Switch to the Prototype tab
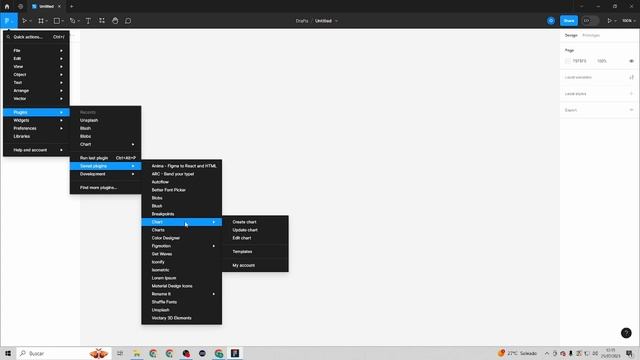This screenshot has height=360, width=640. [591, 36]
